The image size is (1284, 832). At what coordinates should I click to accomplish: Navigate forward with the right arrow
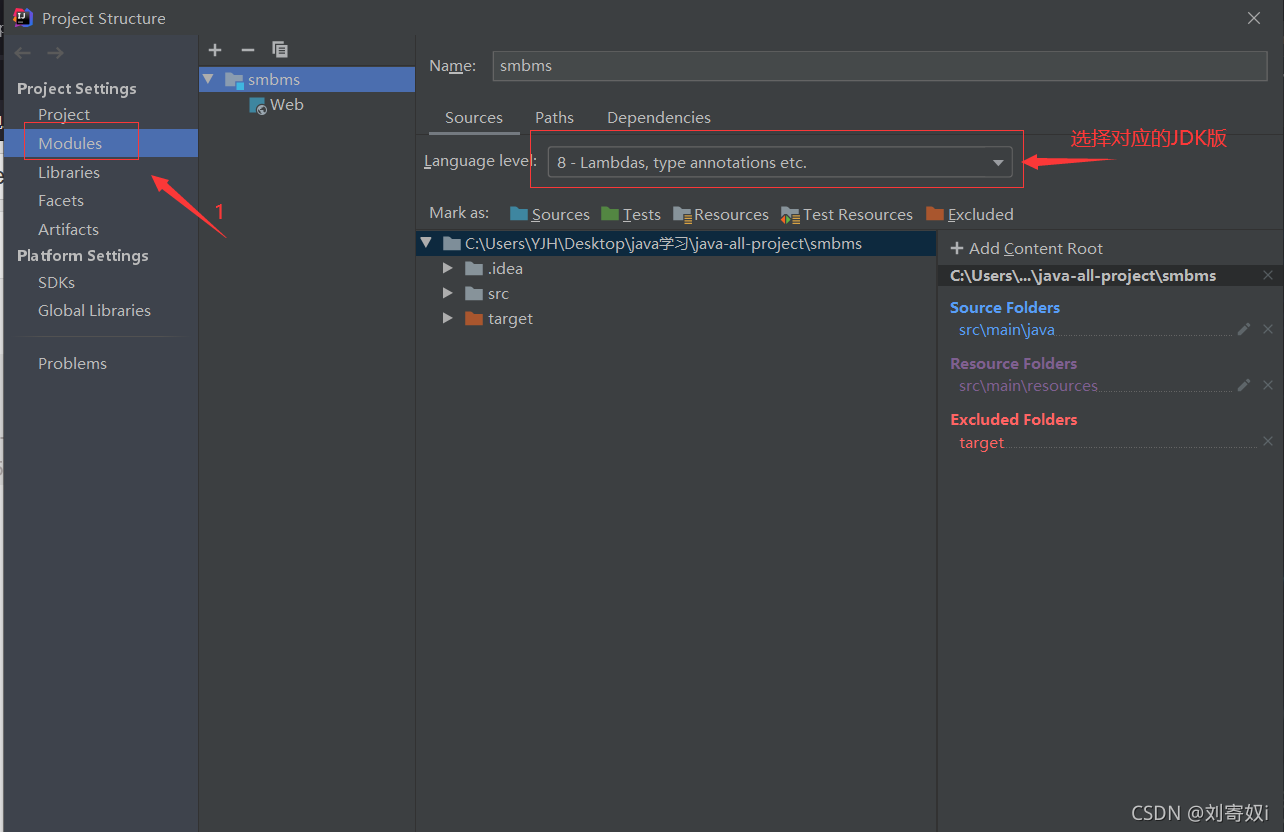tap(56, 53)
